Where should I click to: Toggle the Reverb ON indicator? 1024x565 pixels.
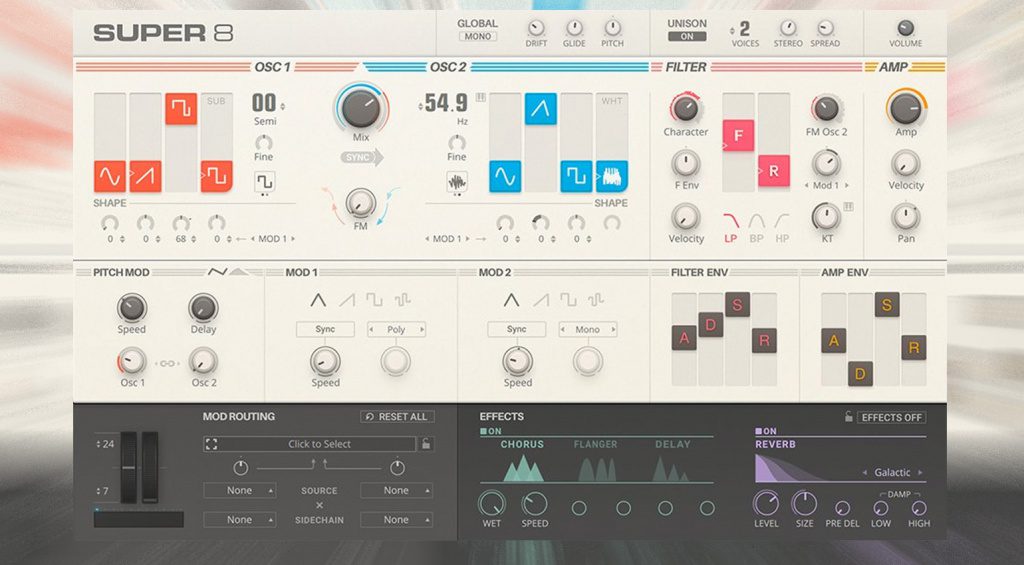click(x=766, y=431)
